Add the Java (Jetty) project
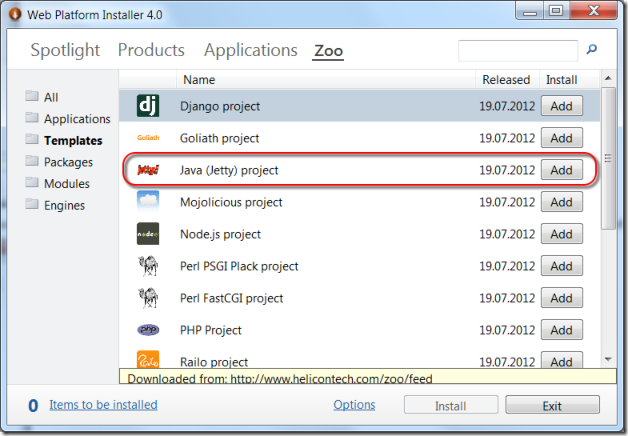 pos(561,170)
